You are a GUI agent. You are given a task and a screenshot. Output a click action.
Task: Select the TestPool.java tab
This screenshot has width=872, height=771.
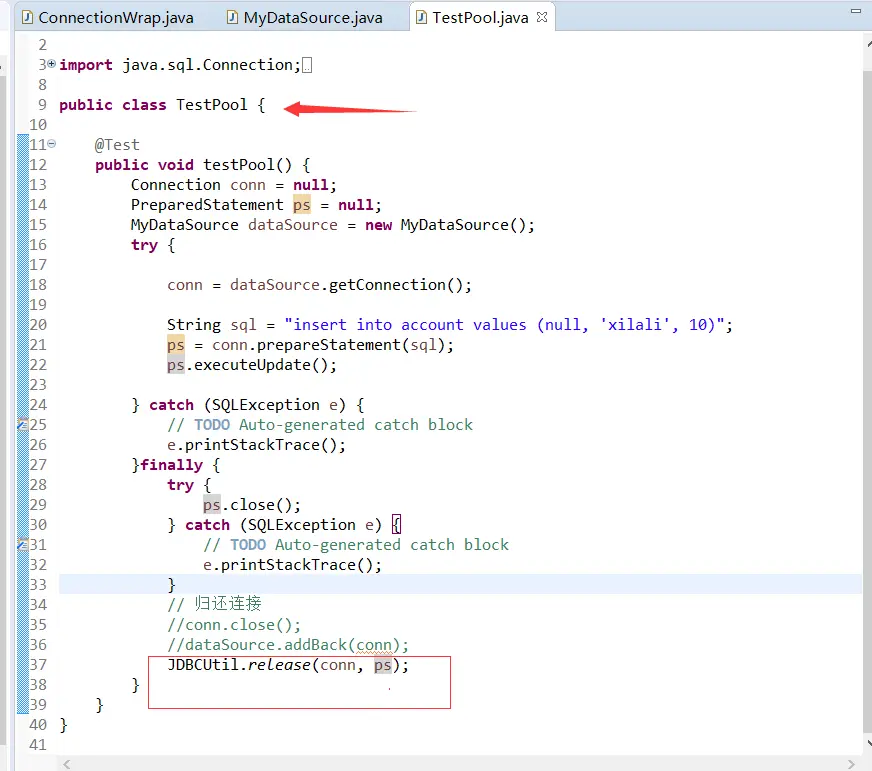click(480, 18)
